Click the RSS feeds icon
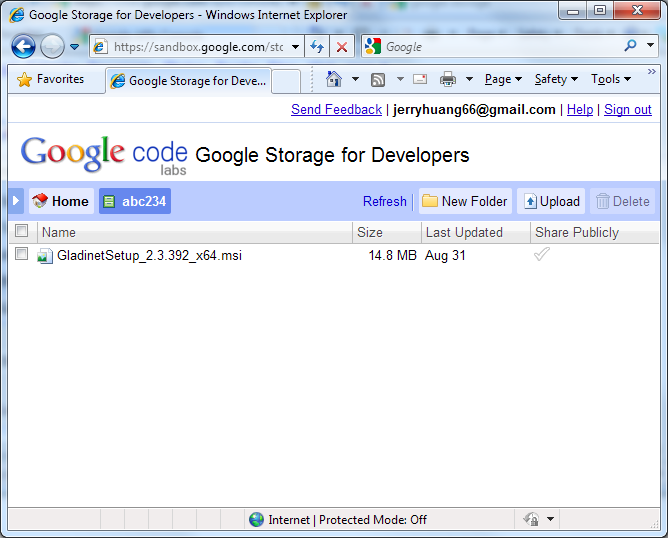The height and width of the screenshot is (538, 668). pos(378,80)
